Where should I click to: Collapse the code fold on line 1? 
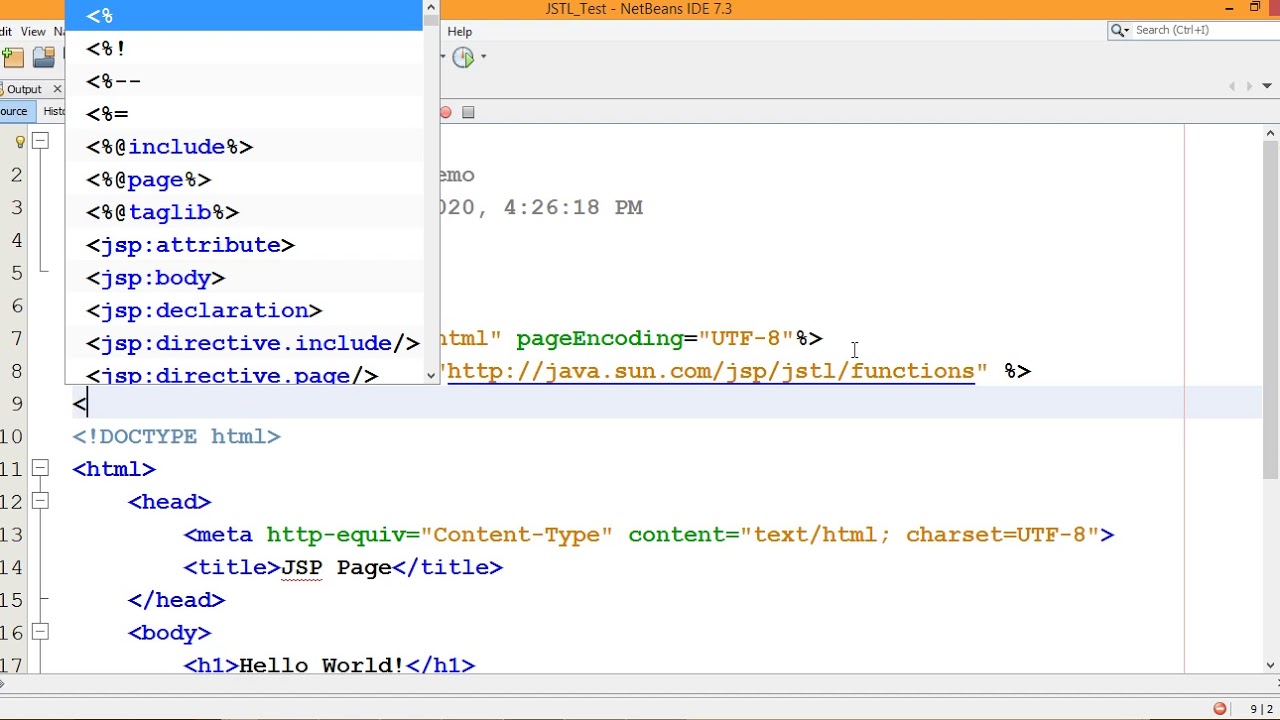click(40, 142)
